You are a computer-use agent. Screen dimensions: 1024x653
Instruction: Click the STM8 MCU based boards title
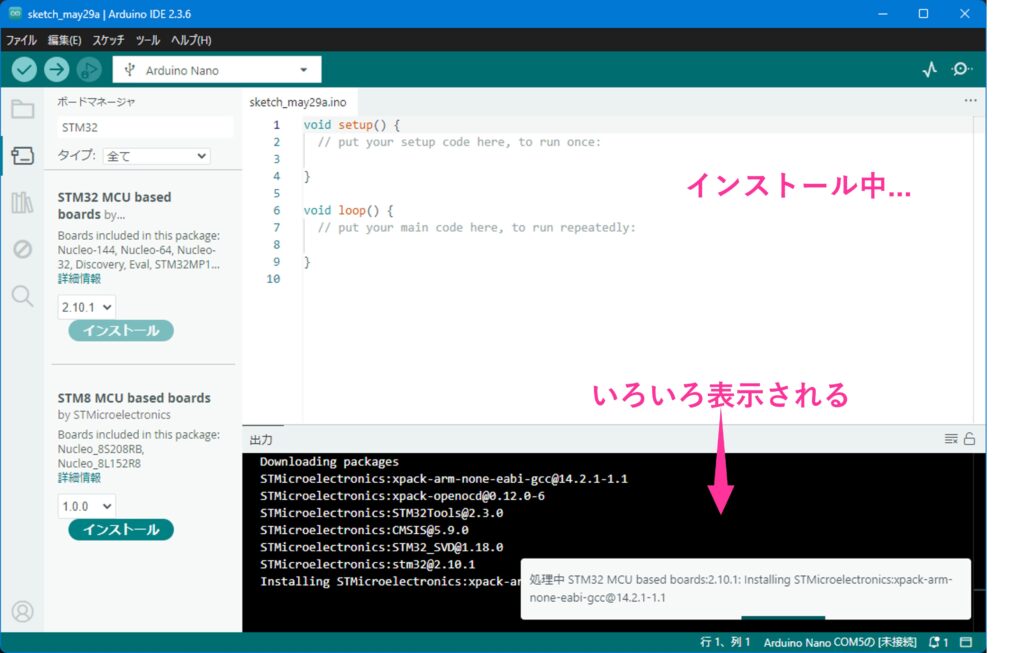tap(134, 398)
